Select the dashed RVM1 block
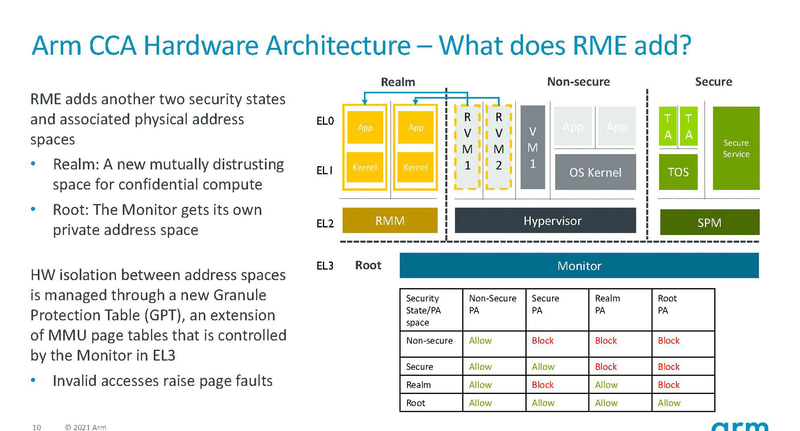 pos(467,147)
